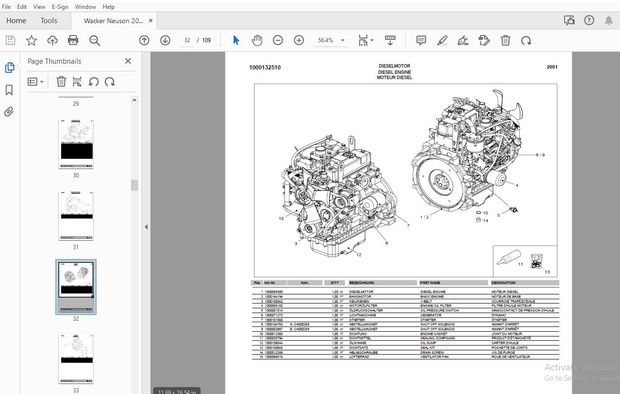Go to the previous page
620x394 pixels.
point(144,40)
